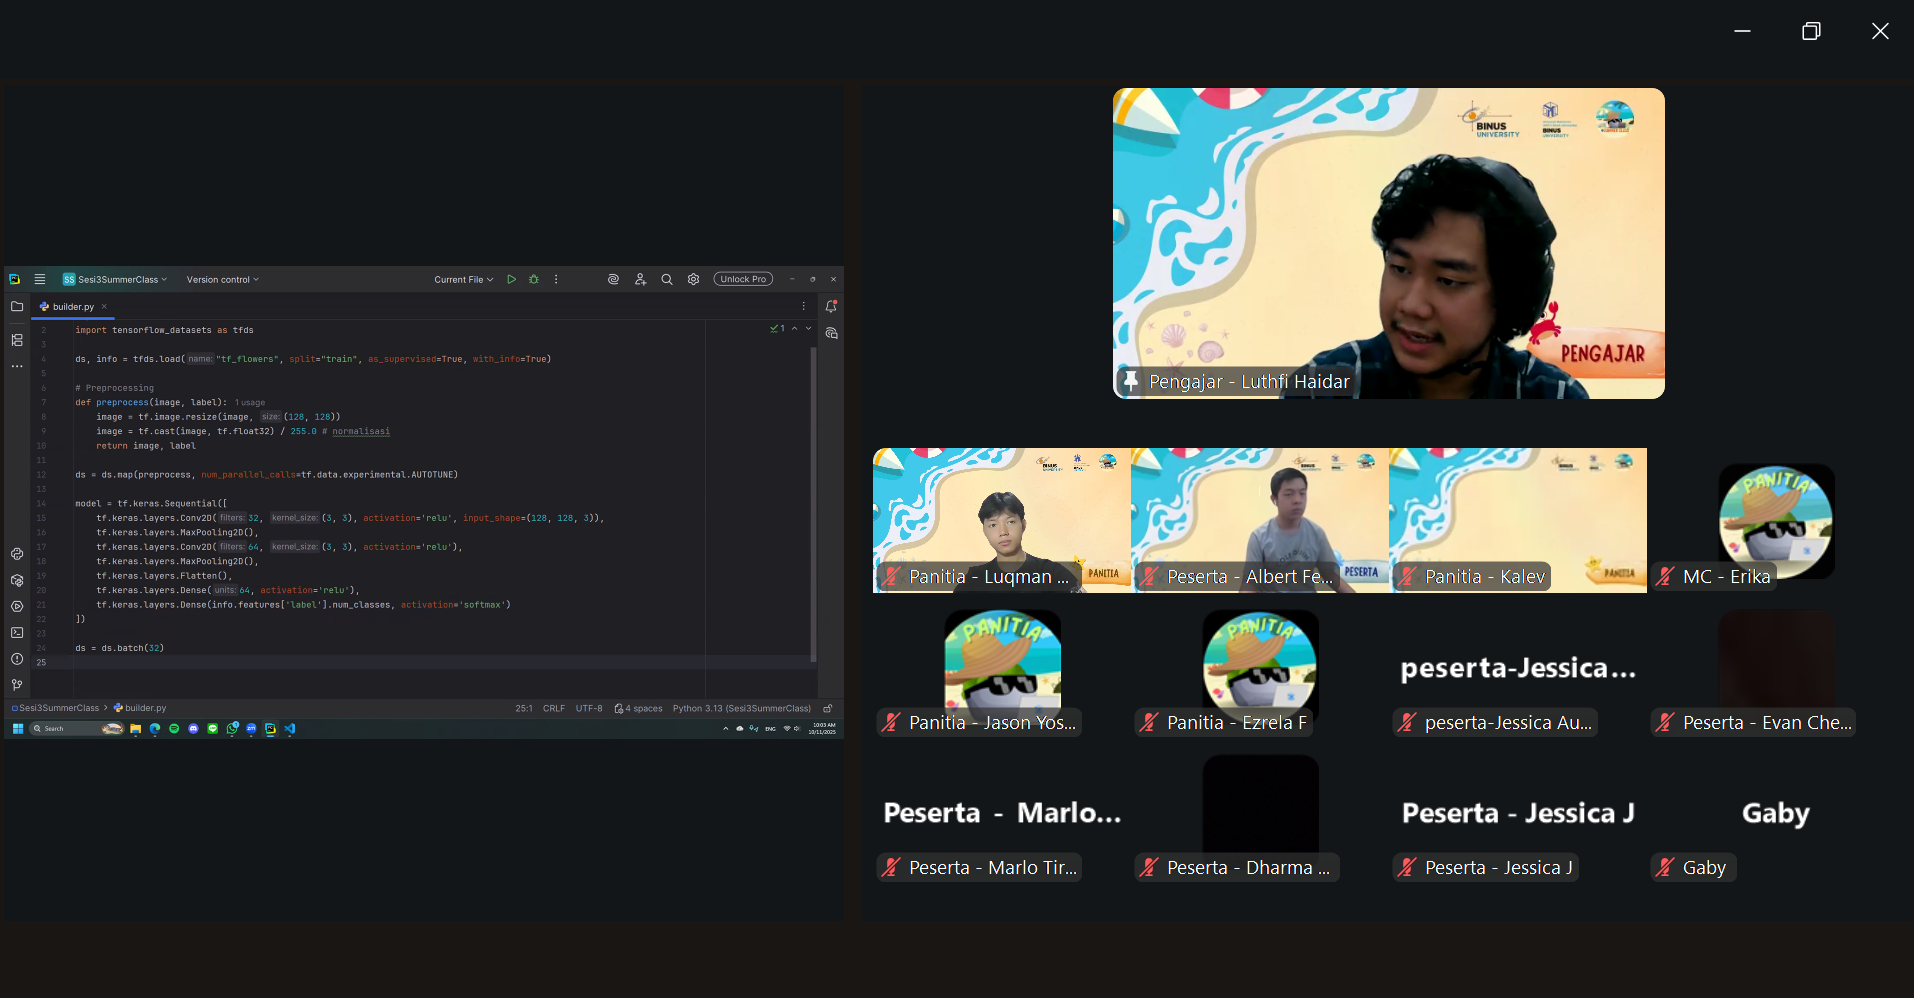The width and height of the screenshot is (1914, 998).
Task: Open the Version control dropdown
Action: 222,280
